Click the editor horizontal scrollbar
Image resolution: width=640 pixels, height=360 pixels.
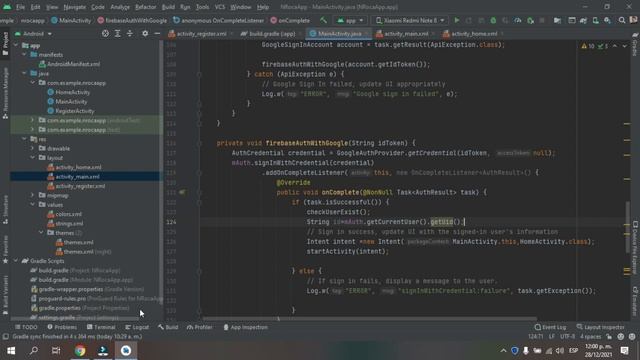tap(369, 318)
